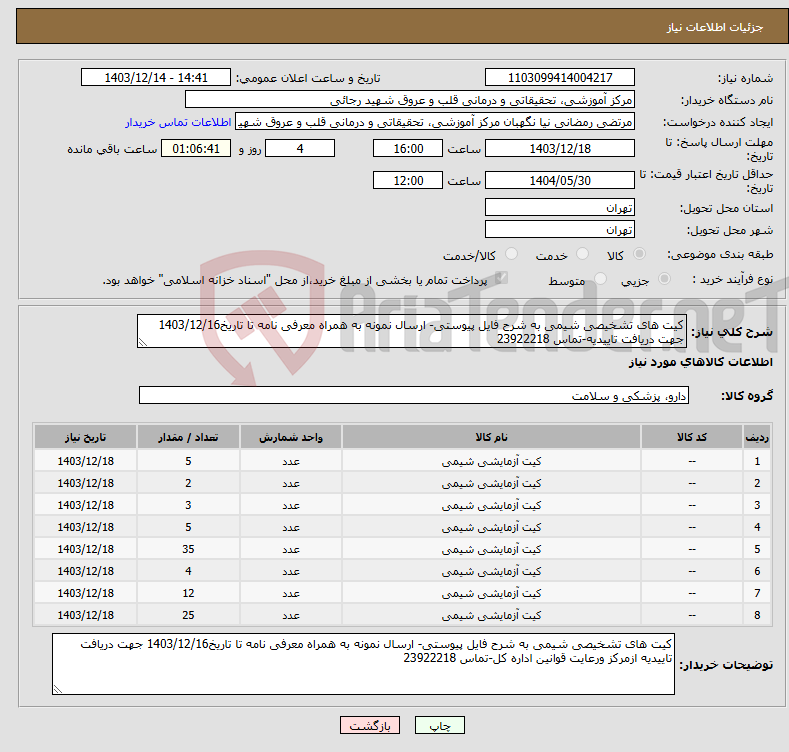This screenshot has width=789, height=752.
Task: Click the چاپ print button
Action: (x=439, y=725)
